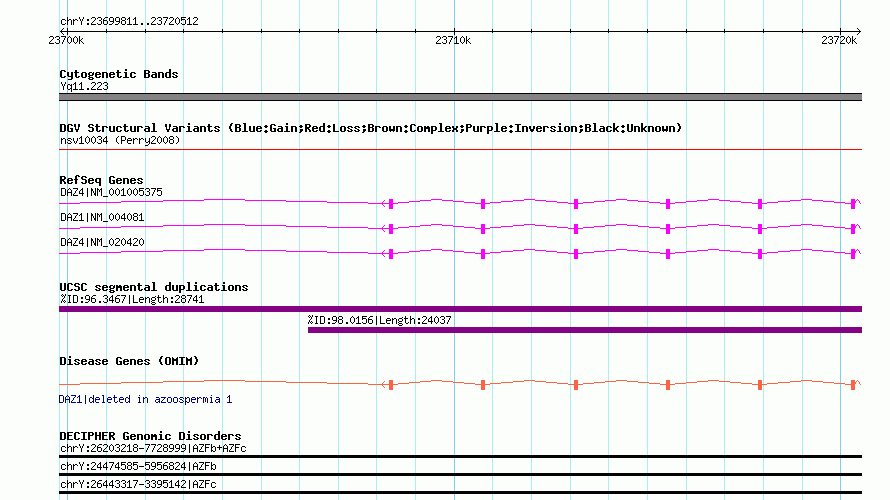Open the chrY:26443317-3395142|AZFc entry

tap(138, 485)
